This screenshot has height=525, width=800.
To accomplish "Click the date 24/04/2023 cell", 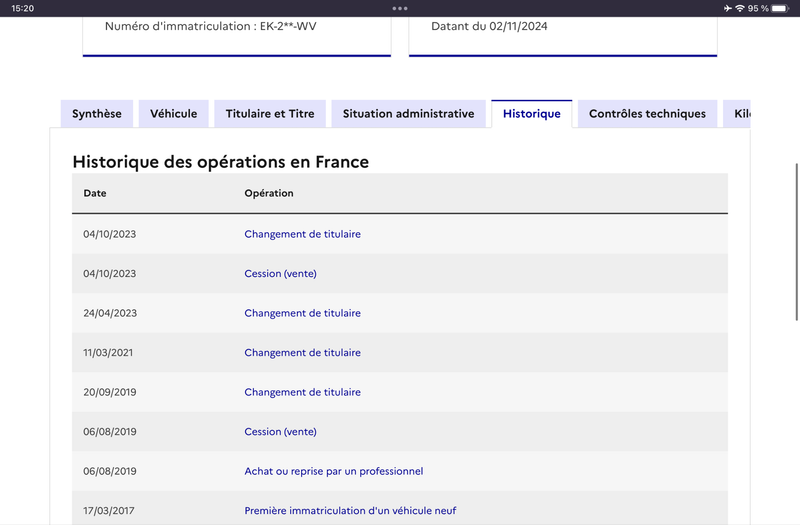I will click(110, 313).
